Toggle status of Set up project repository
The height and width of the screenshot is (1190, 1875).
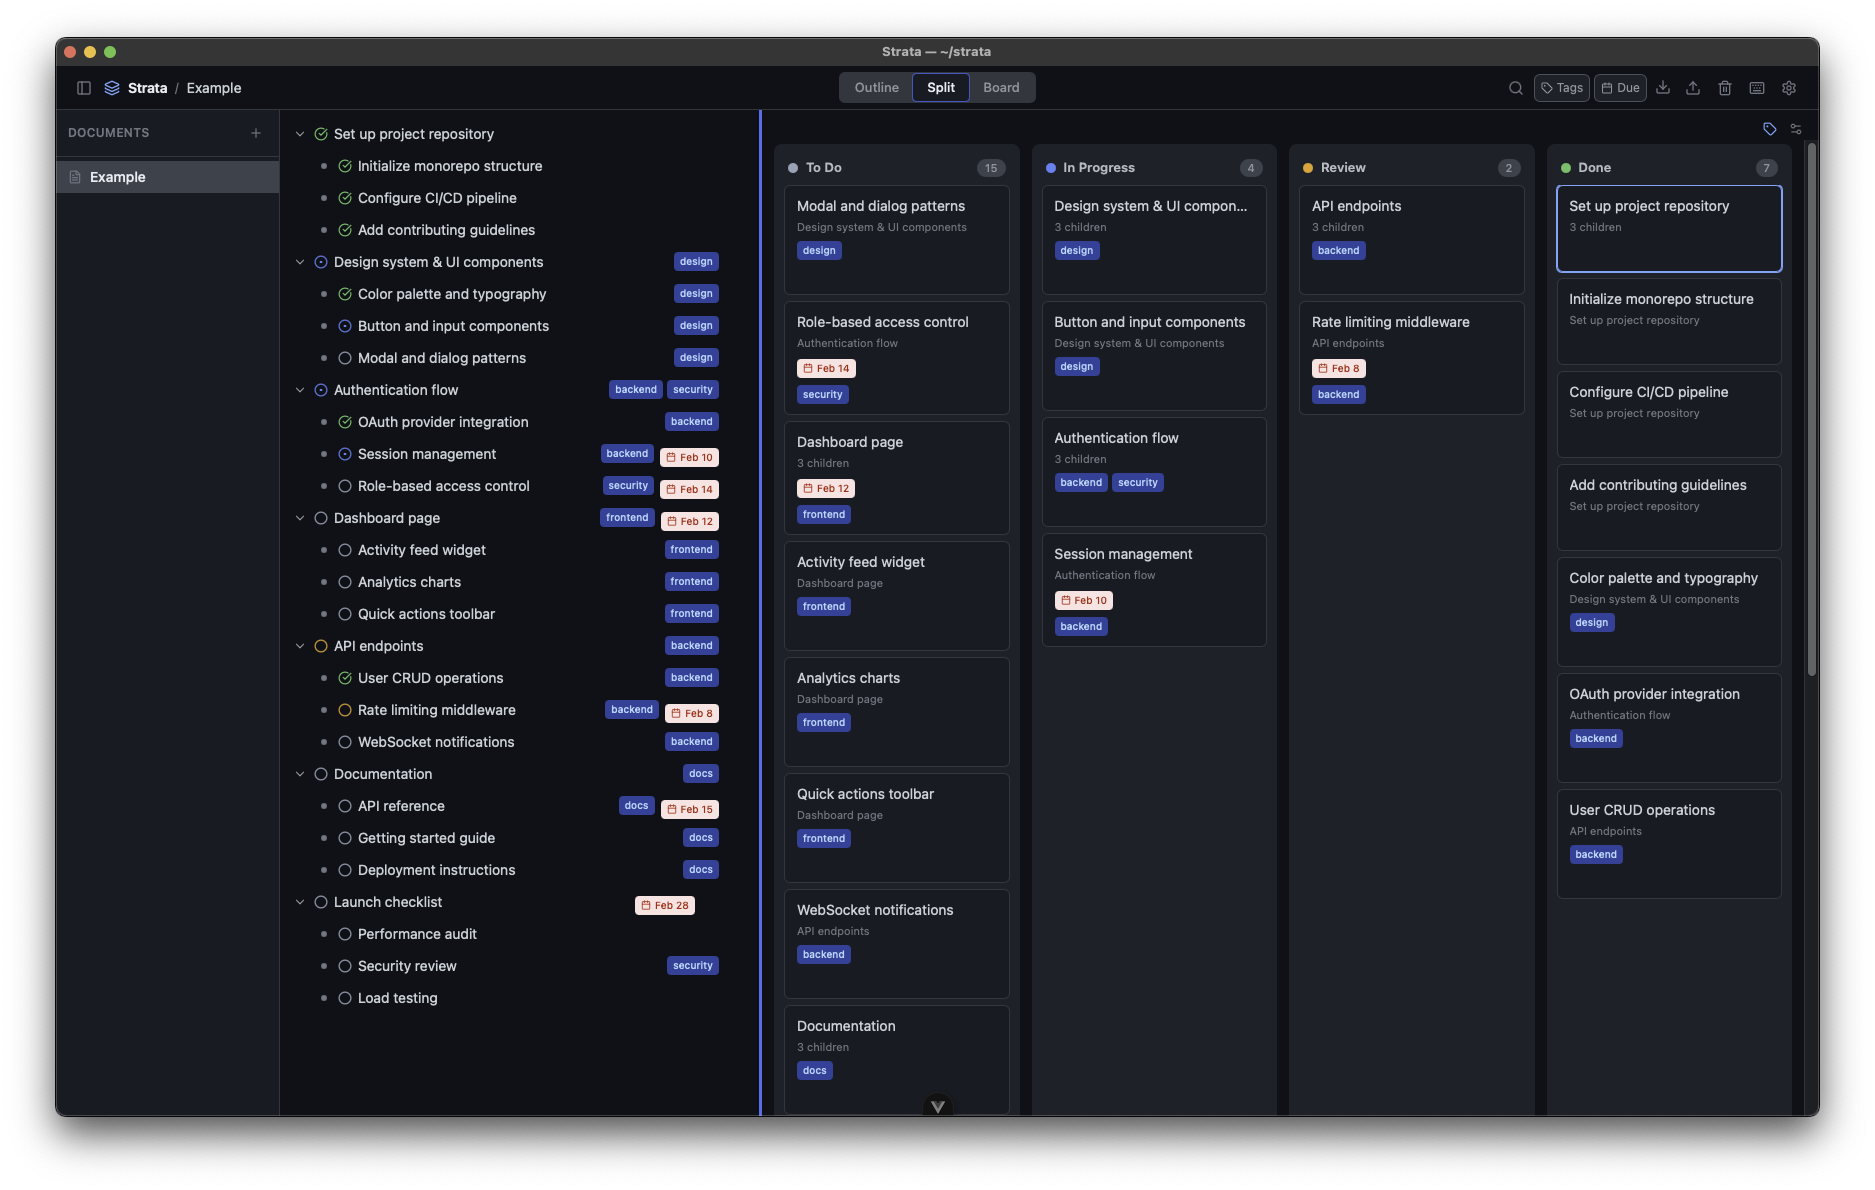click(321, 134)
